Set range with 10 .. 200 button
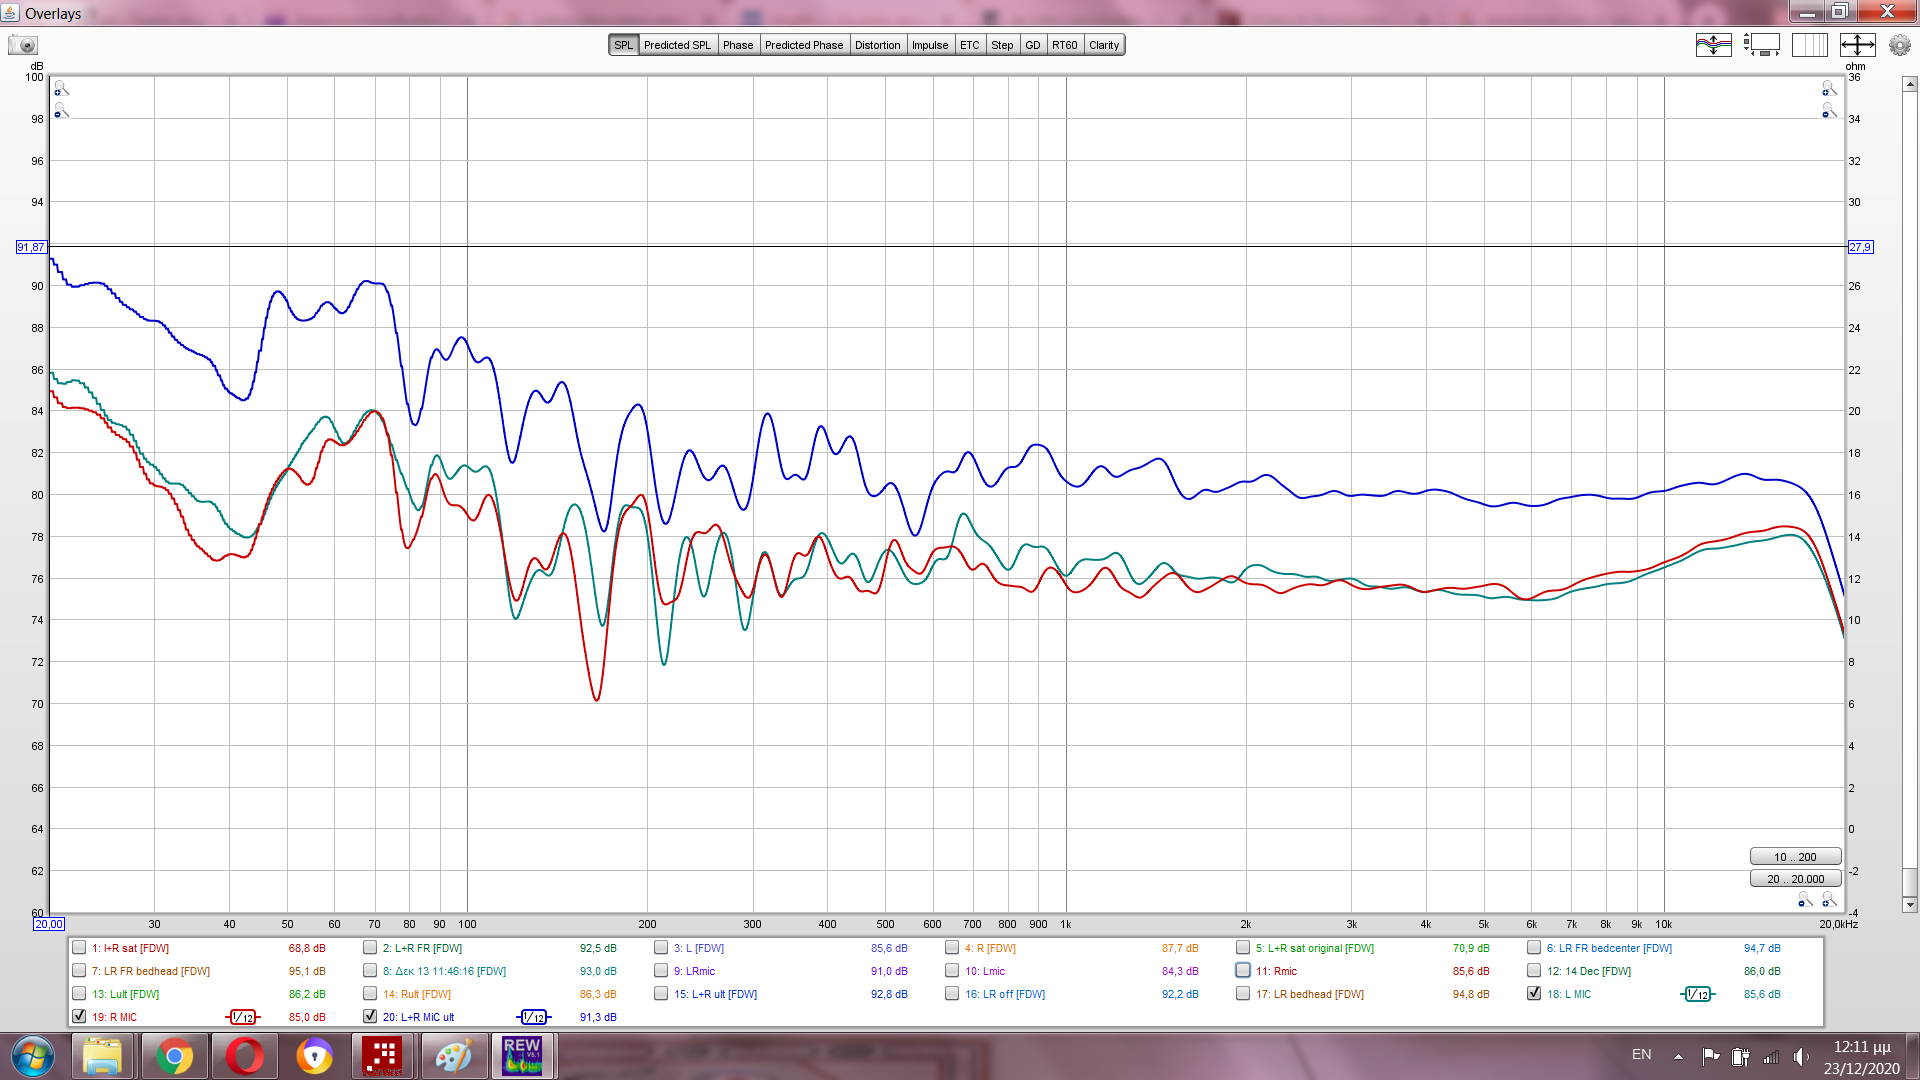The width and height of the screenshot is (1920, 1080). [1795, 857]
